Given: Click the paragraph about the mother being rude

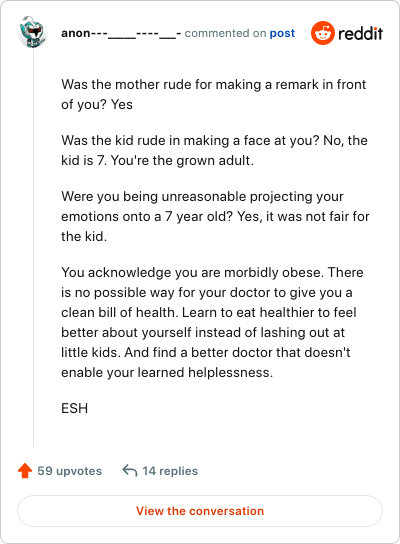Looking at the screenshot, I should [214, 94].
